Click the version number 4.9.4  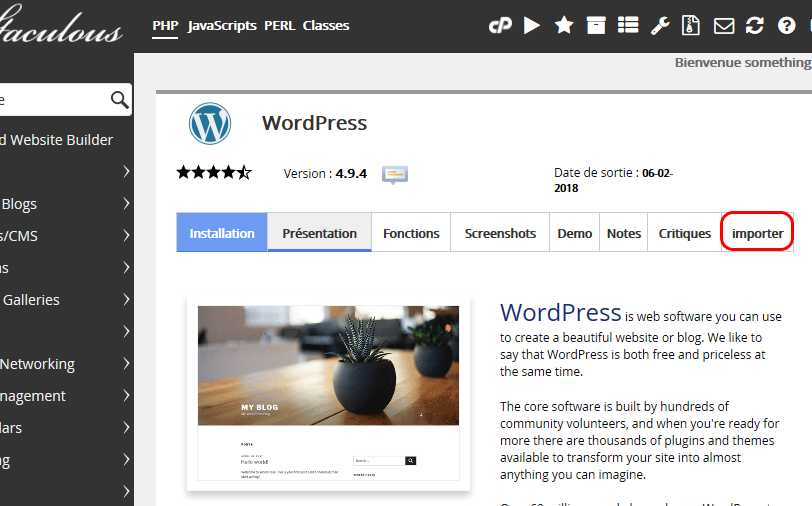point(351,174)
